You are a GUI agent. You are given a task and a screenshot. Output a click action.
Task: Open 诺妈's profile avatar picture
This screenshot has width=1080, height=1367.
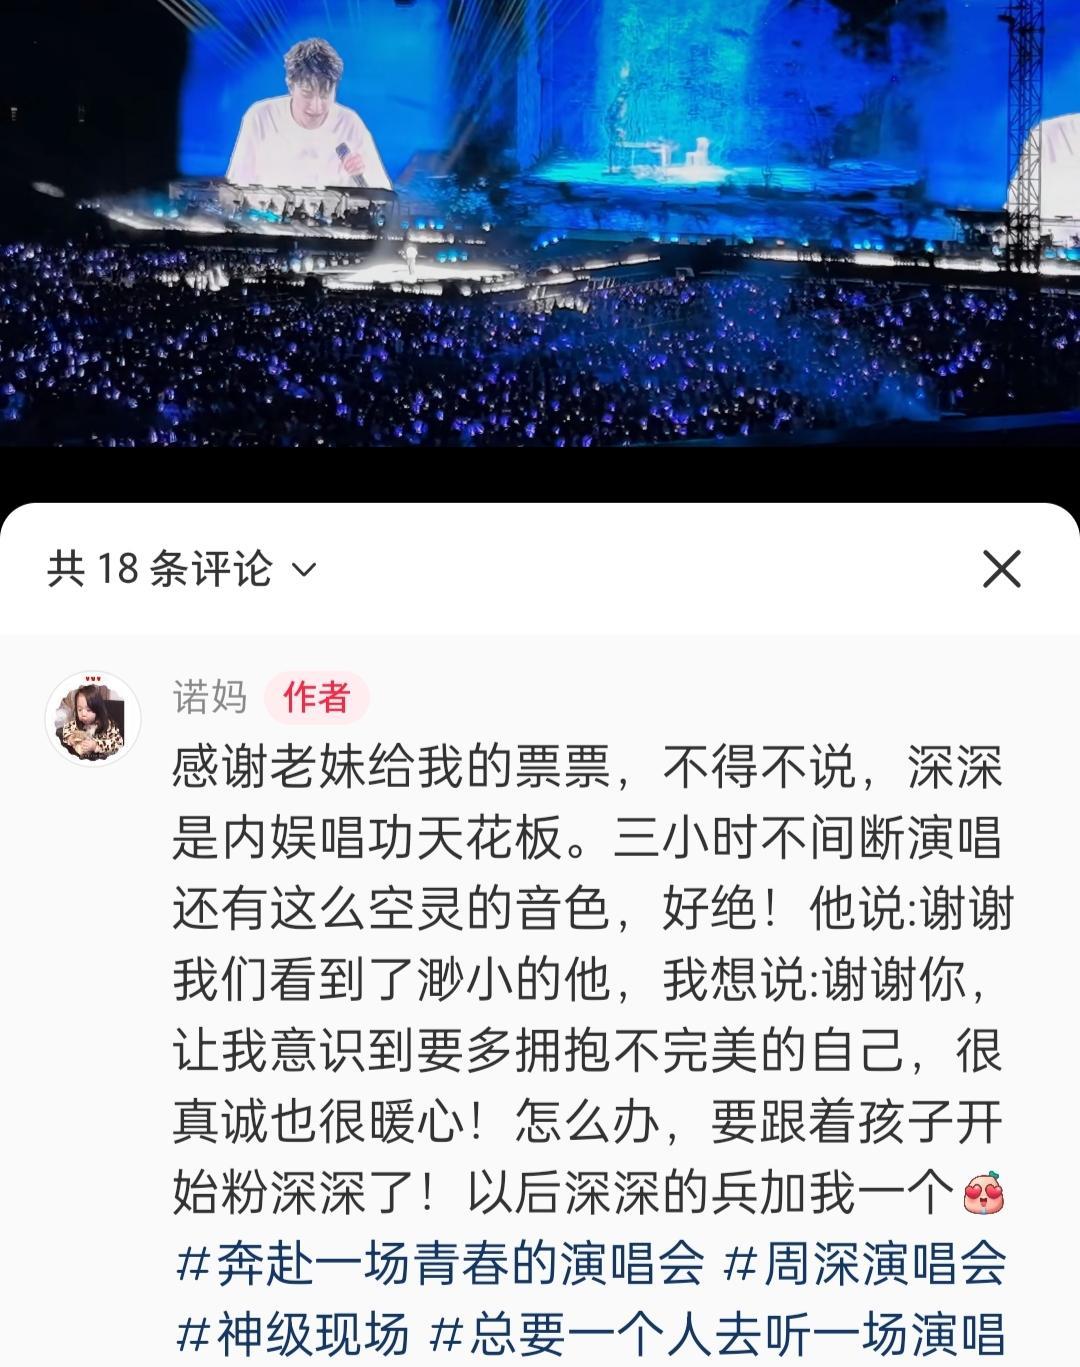point(93,718)
